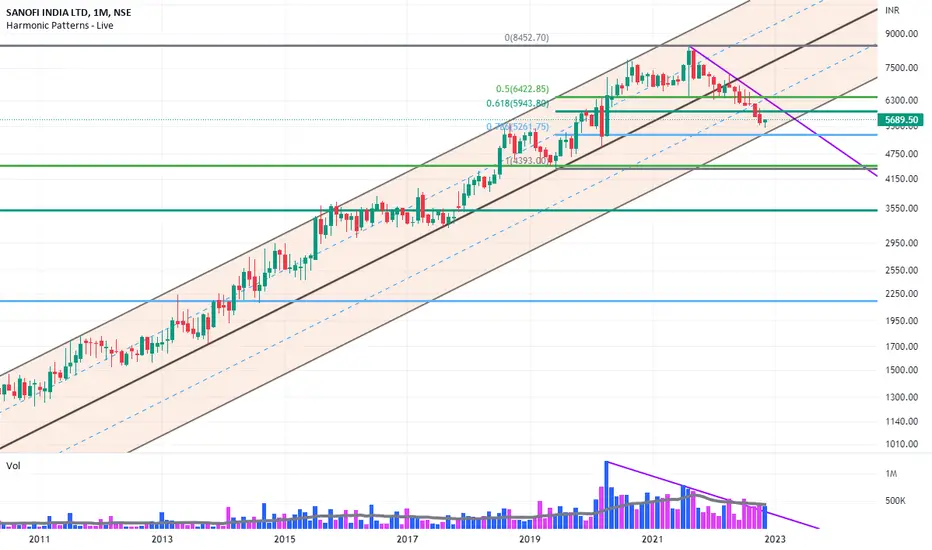The height and width of the screenshot is (550, 932).
Task: Click the 2023 label on time axis
Action: pos(774,539)
